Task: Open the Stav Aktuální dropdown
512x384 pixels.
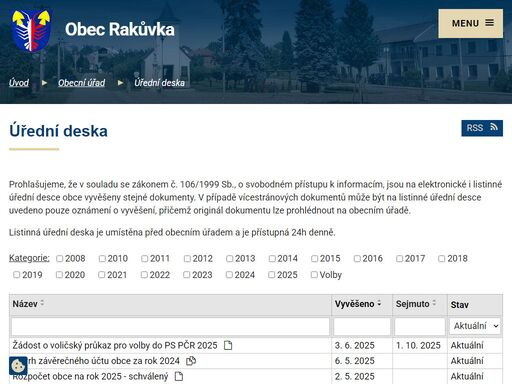Action: point(476,326)
